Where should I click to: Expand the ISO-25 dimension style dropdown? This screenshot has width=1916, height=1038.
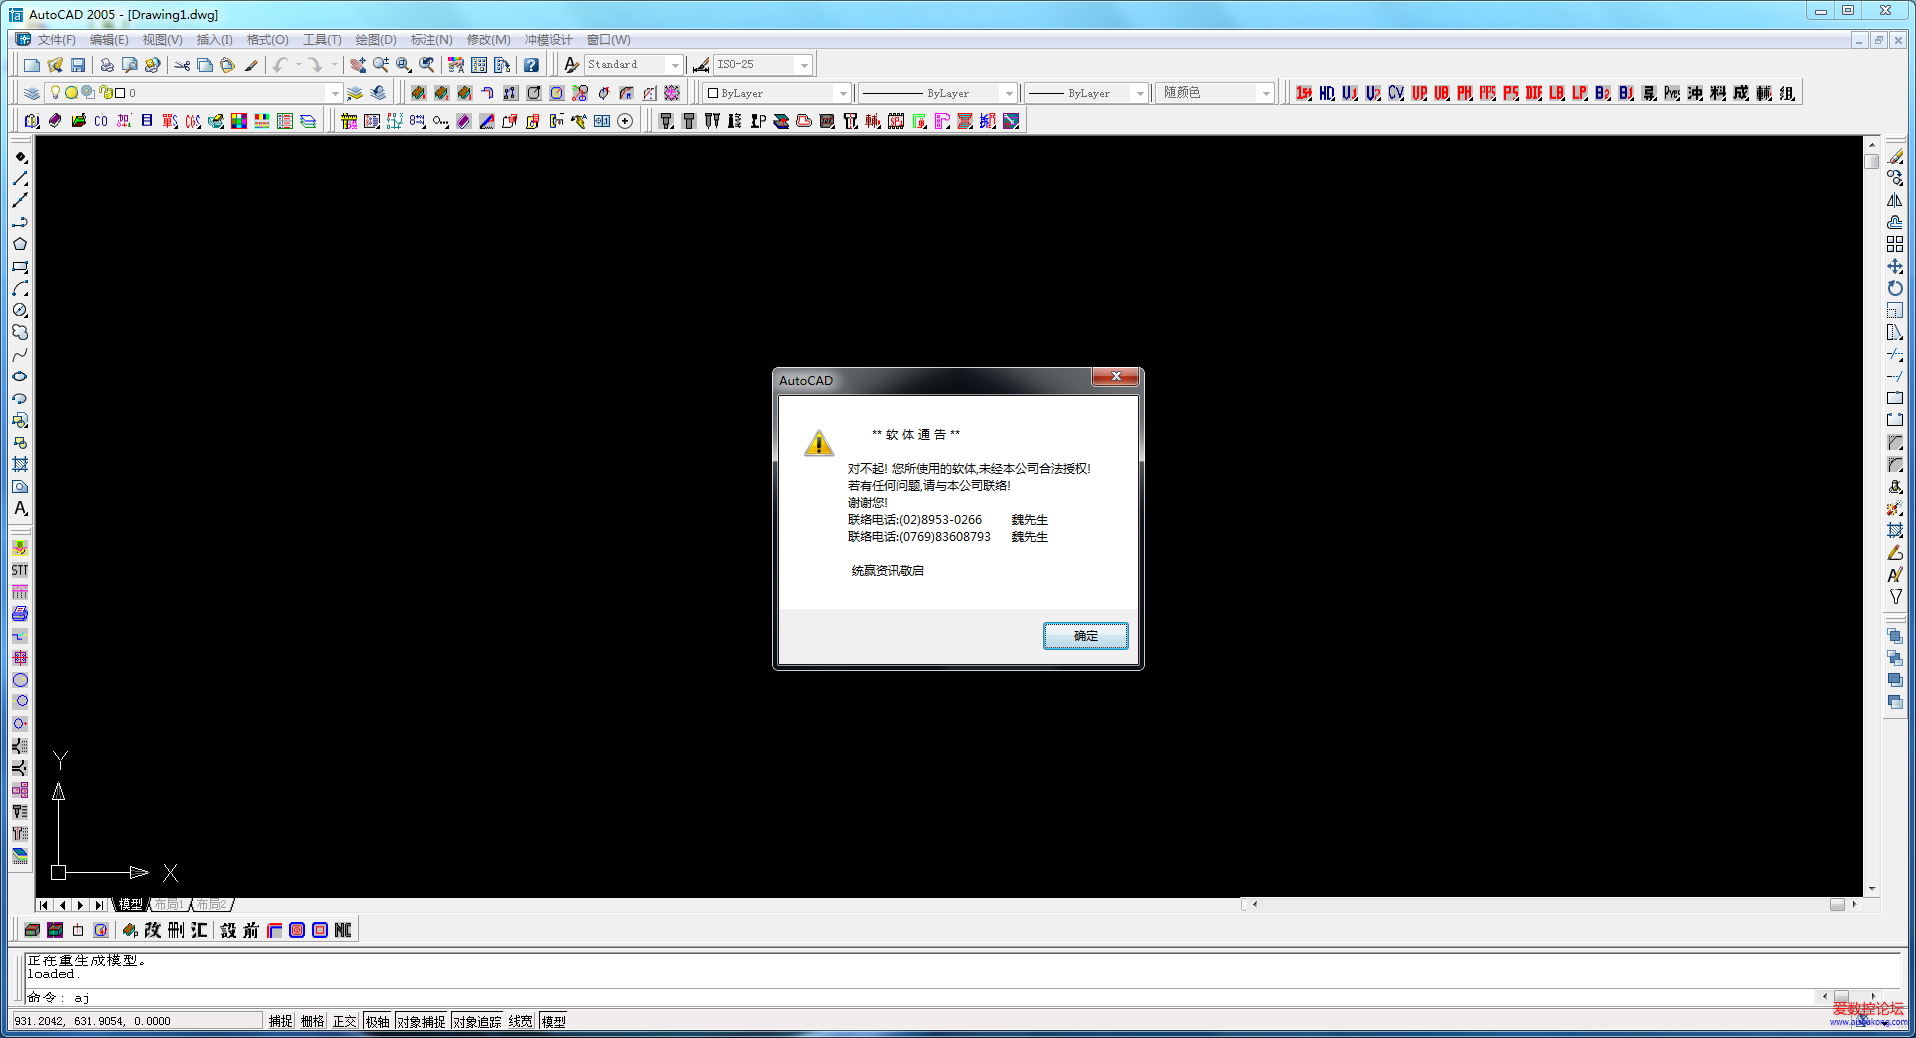coord(804,65)
